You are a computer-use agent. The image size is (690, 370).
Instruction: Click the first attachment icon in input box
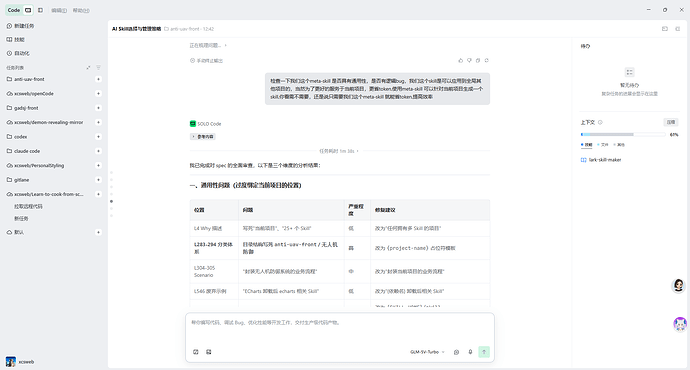tap(196, 352)
